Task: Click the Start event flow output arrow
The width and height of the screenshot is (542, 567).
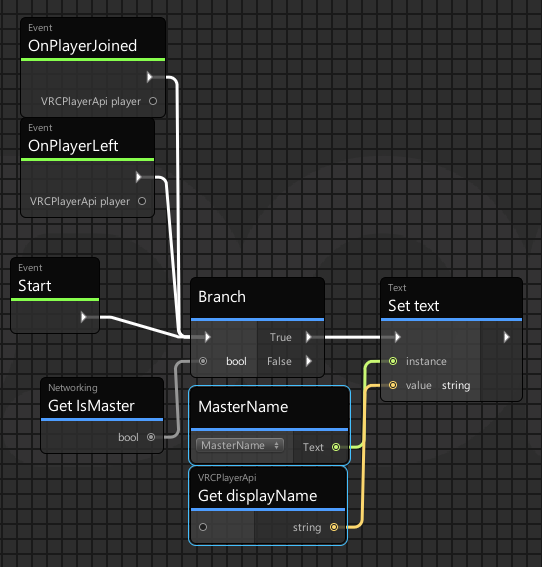Action: pos(84,317)
